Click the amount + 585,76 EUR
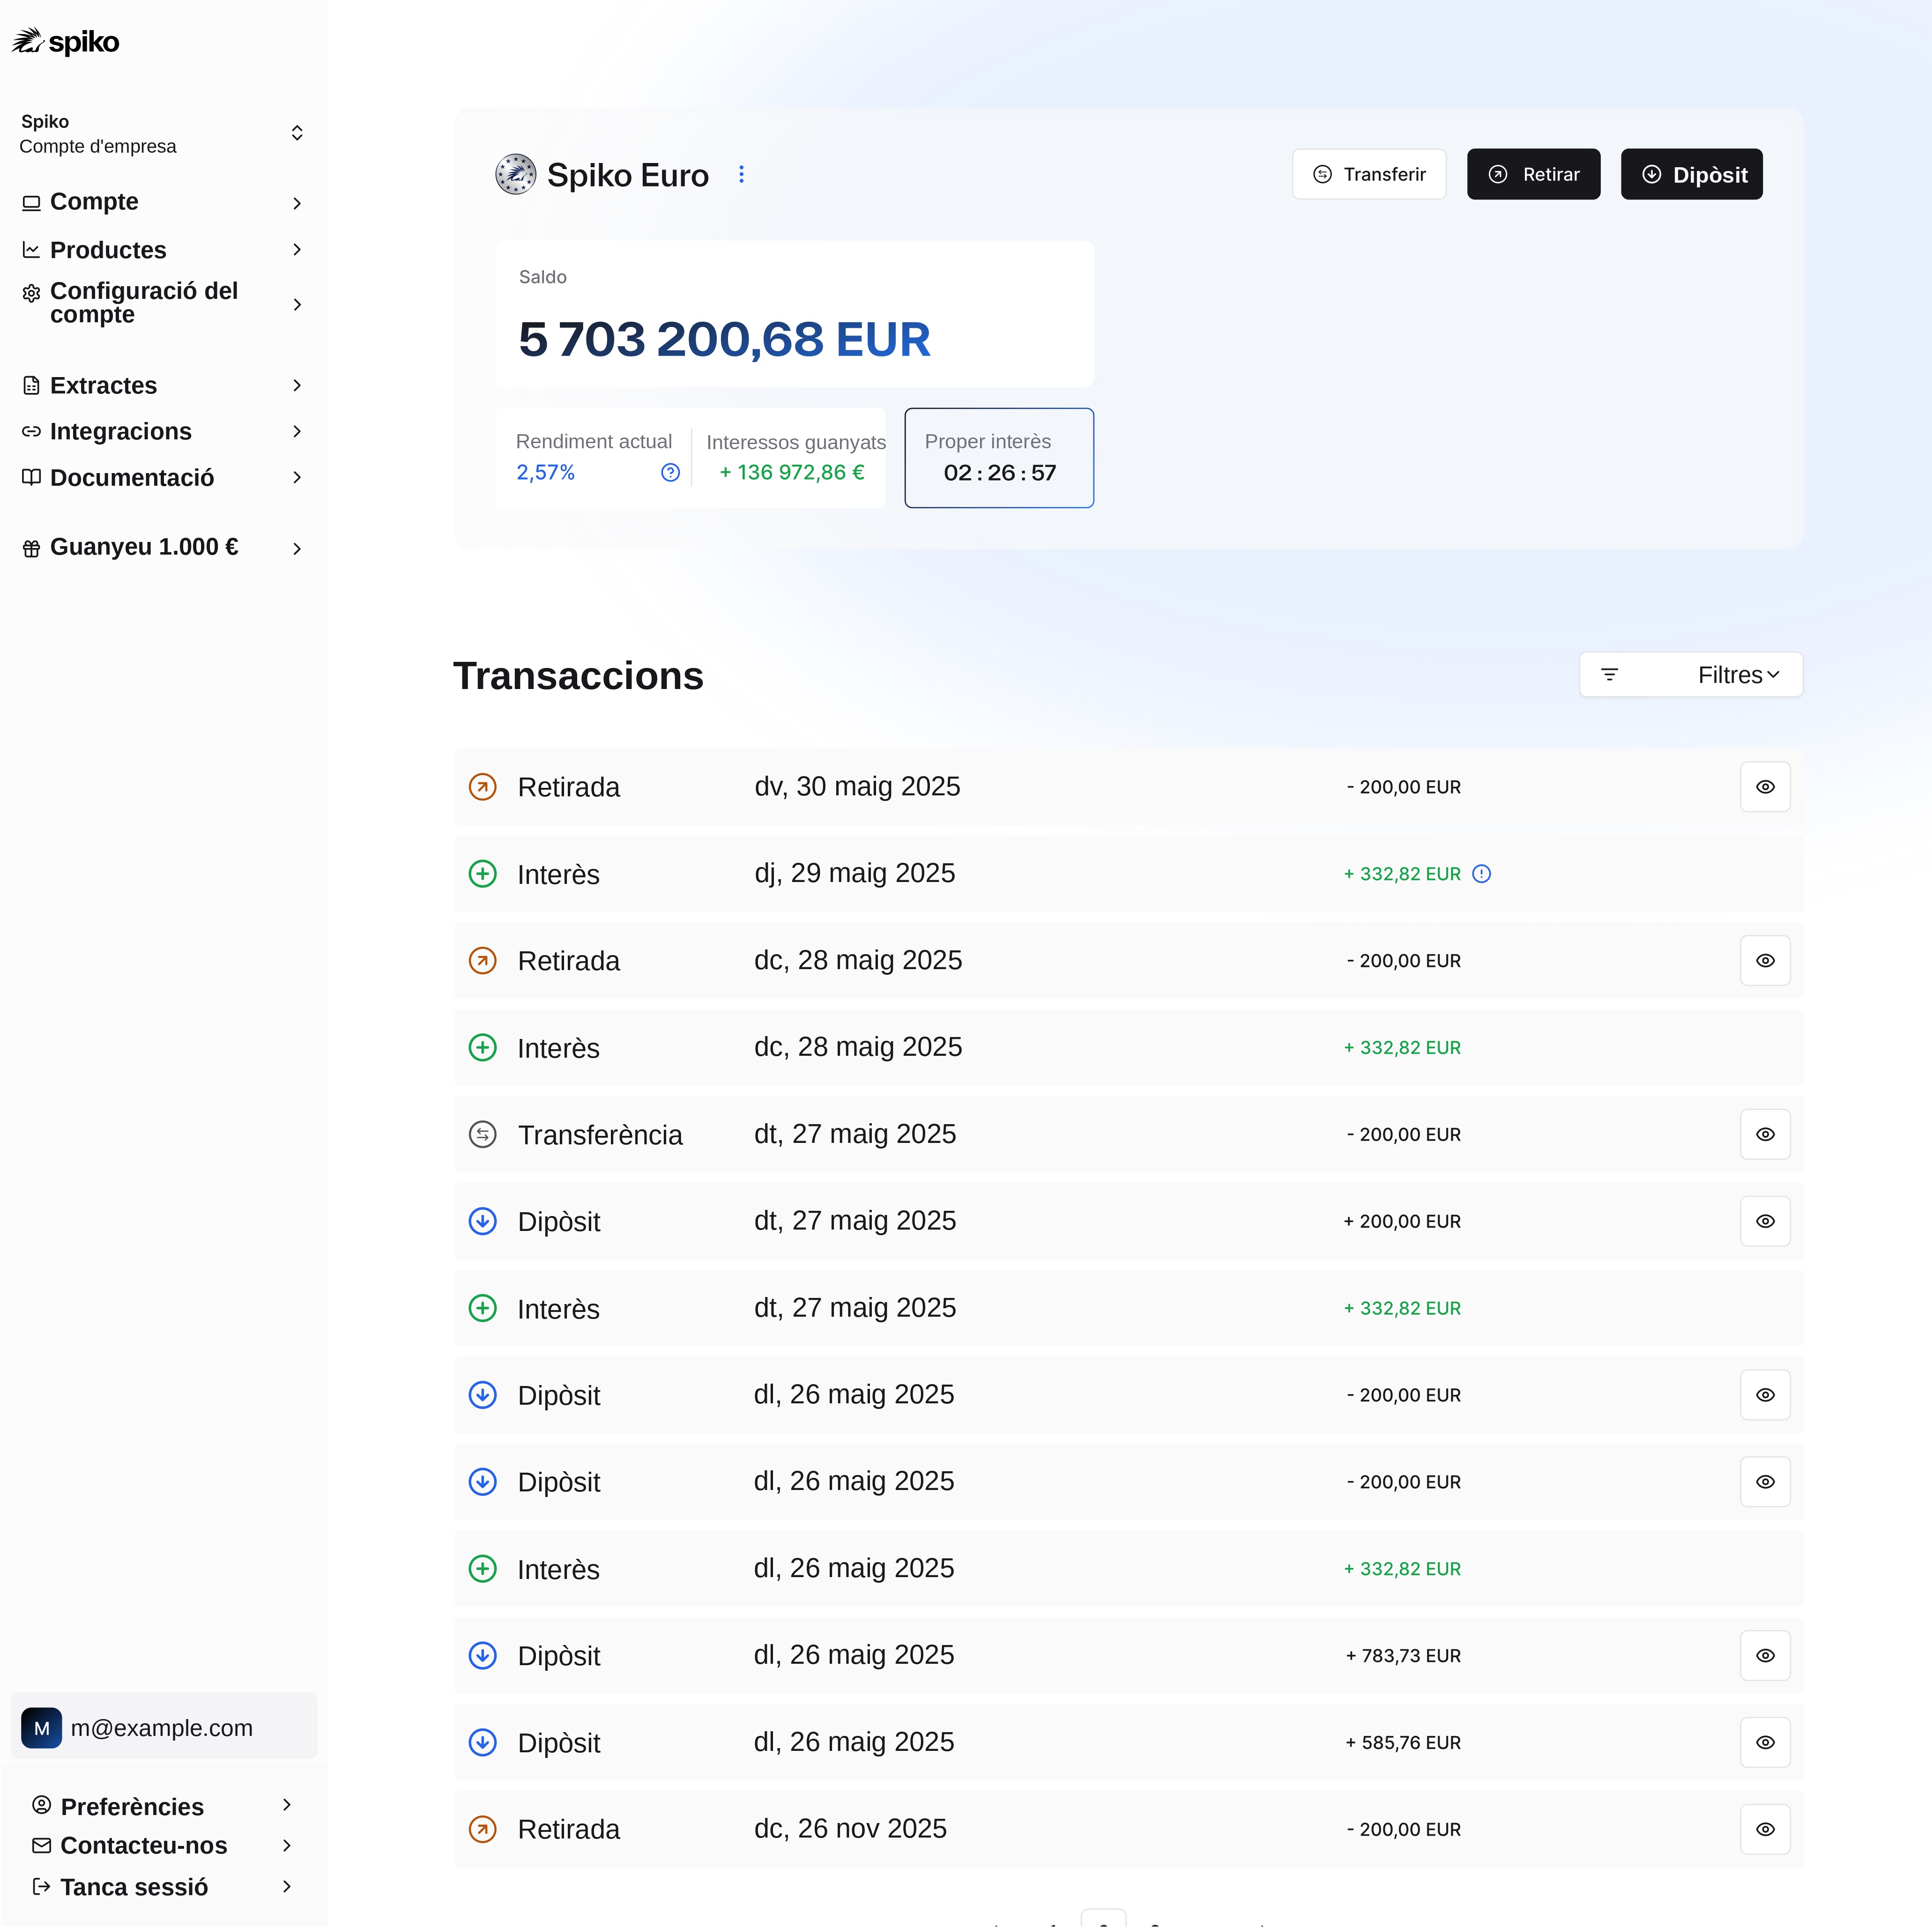 [1403, 1743]
